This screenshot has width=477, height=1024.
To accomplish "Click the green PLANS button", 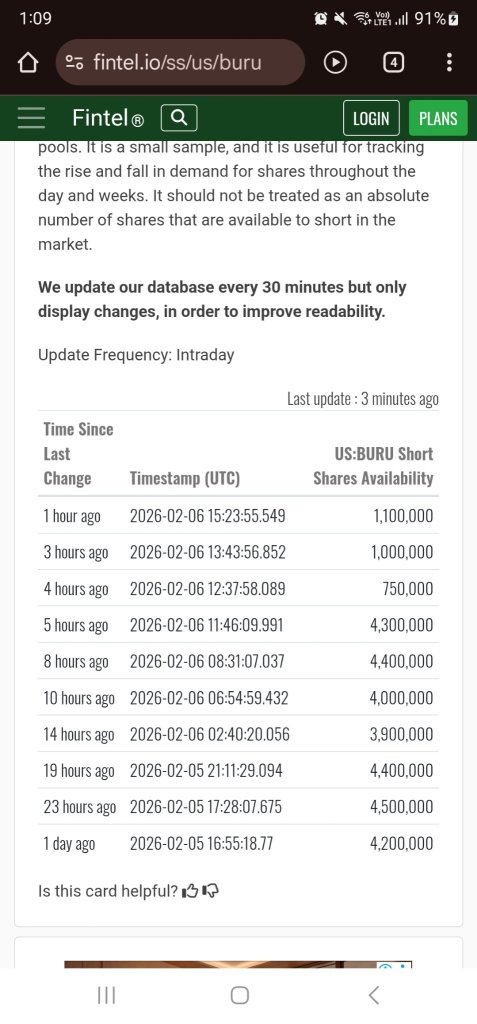I will coord(438,118).
